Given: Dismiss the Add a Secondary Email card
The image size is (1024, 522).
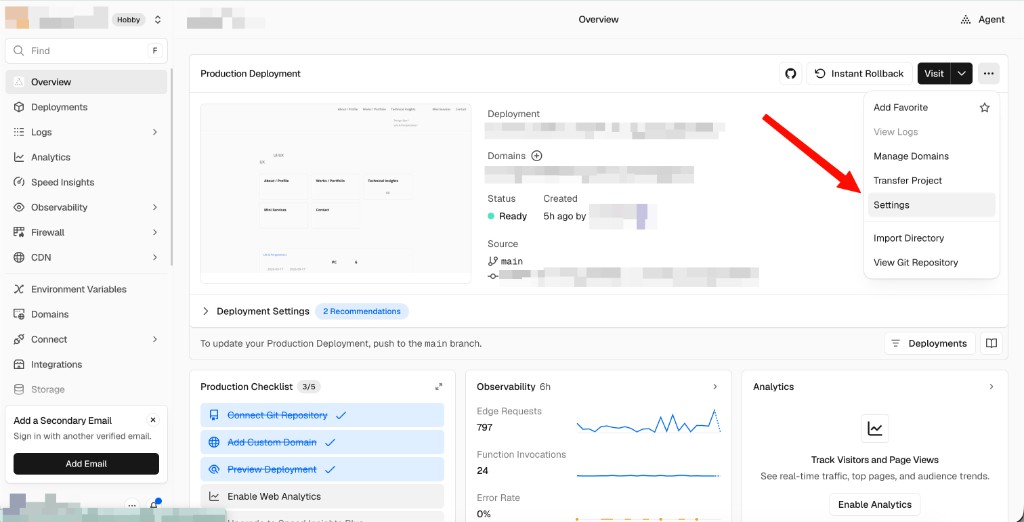Looking at the screenshot, I should click(153, 420).
